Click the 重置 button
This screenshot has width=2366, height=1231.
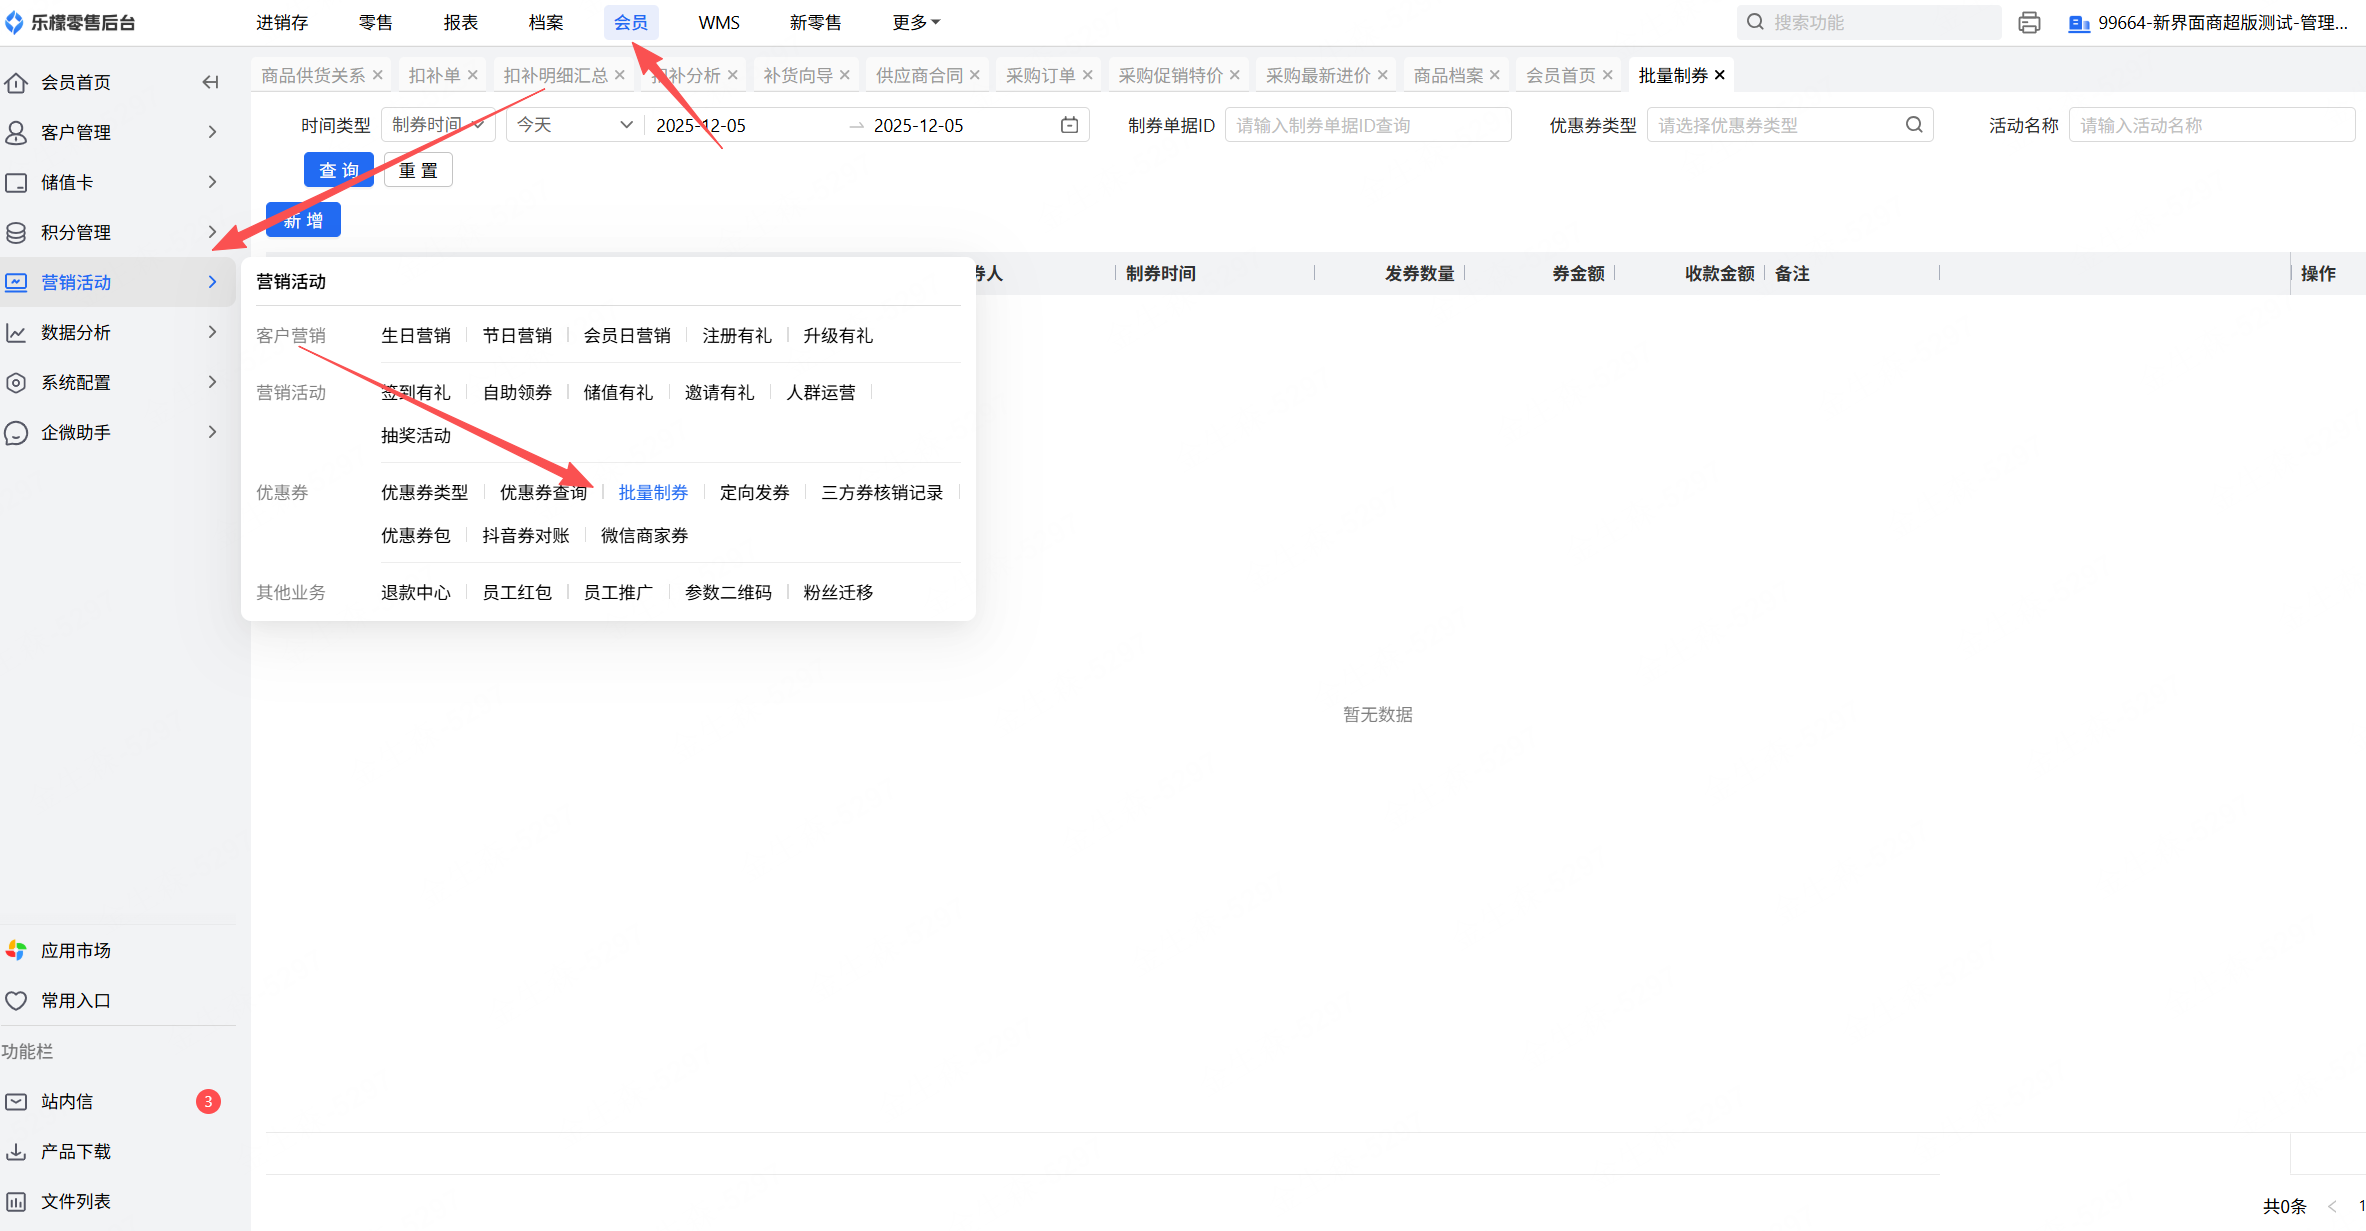[x=418, y=170]
